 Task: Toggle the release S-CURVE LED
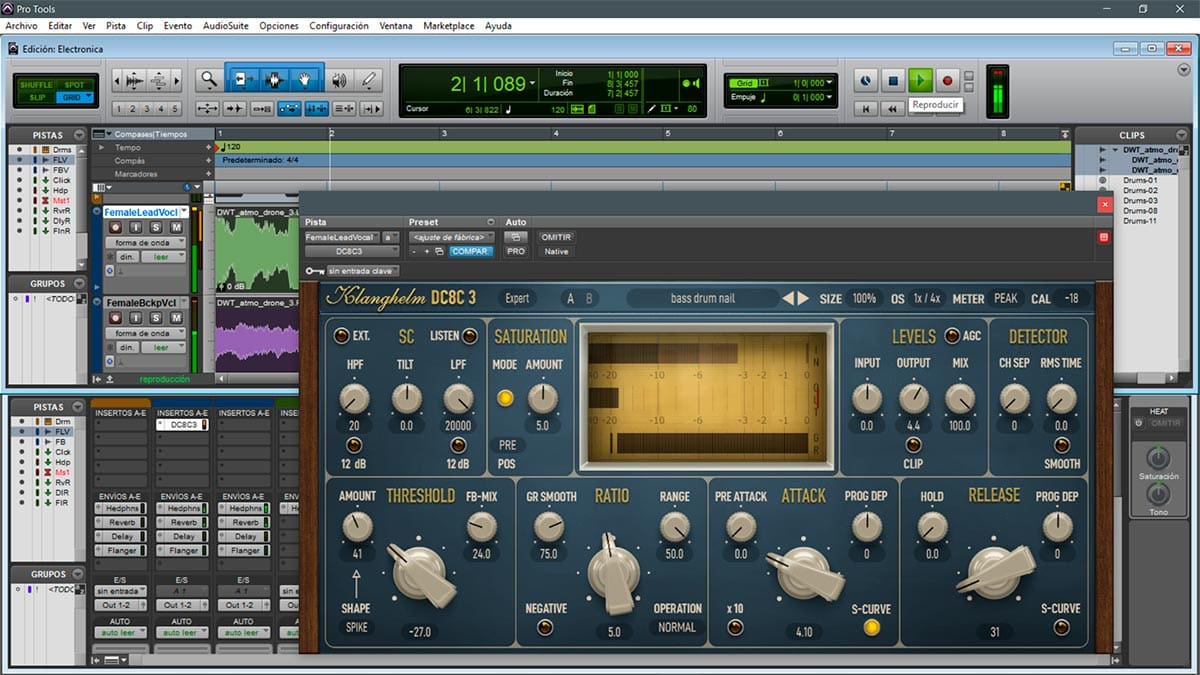(x=1061, y=628)
